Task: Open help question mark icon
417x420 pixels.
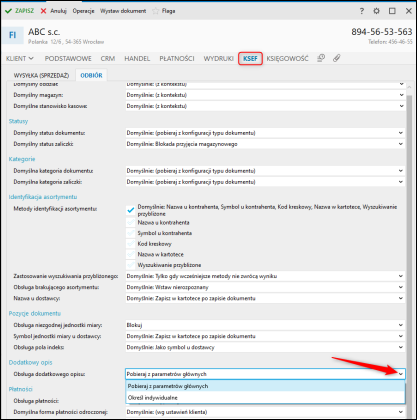Action: click(362, 11)
